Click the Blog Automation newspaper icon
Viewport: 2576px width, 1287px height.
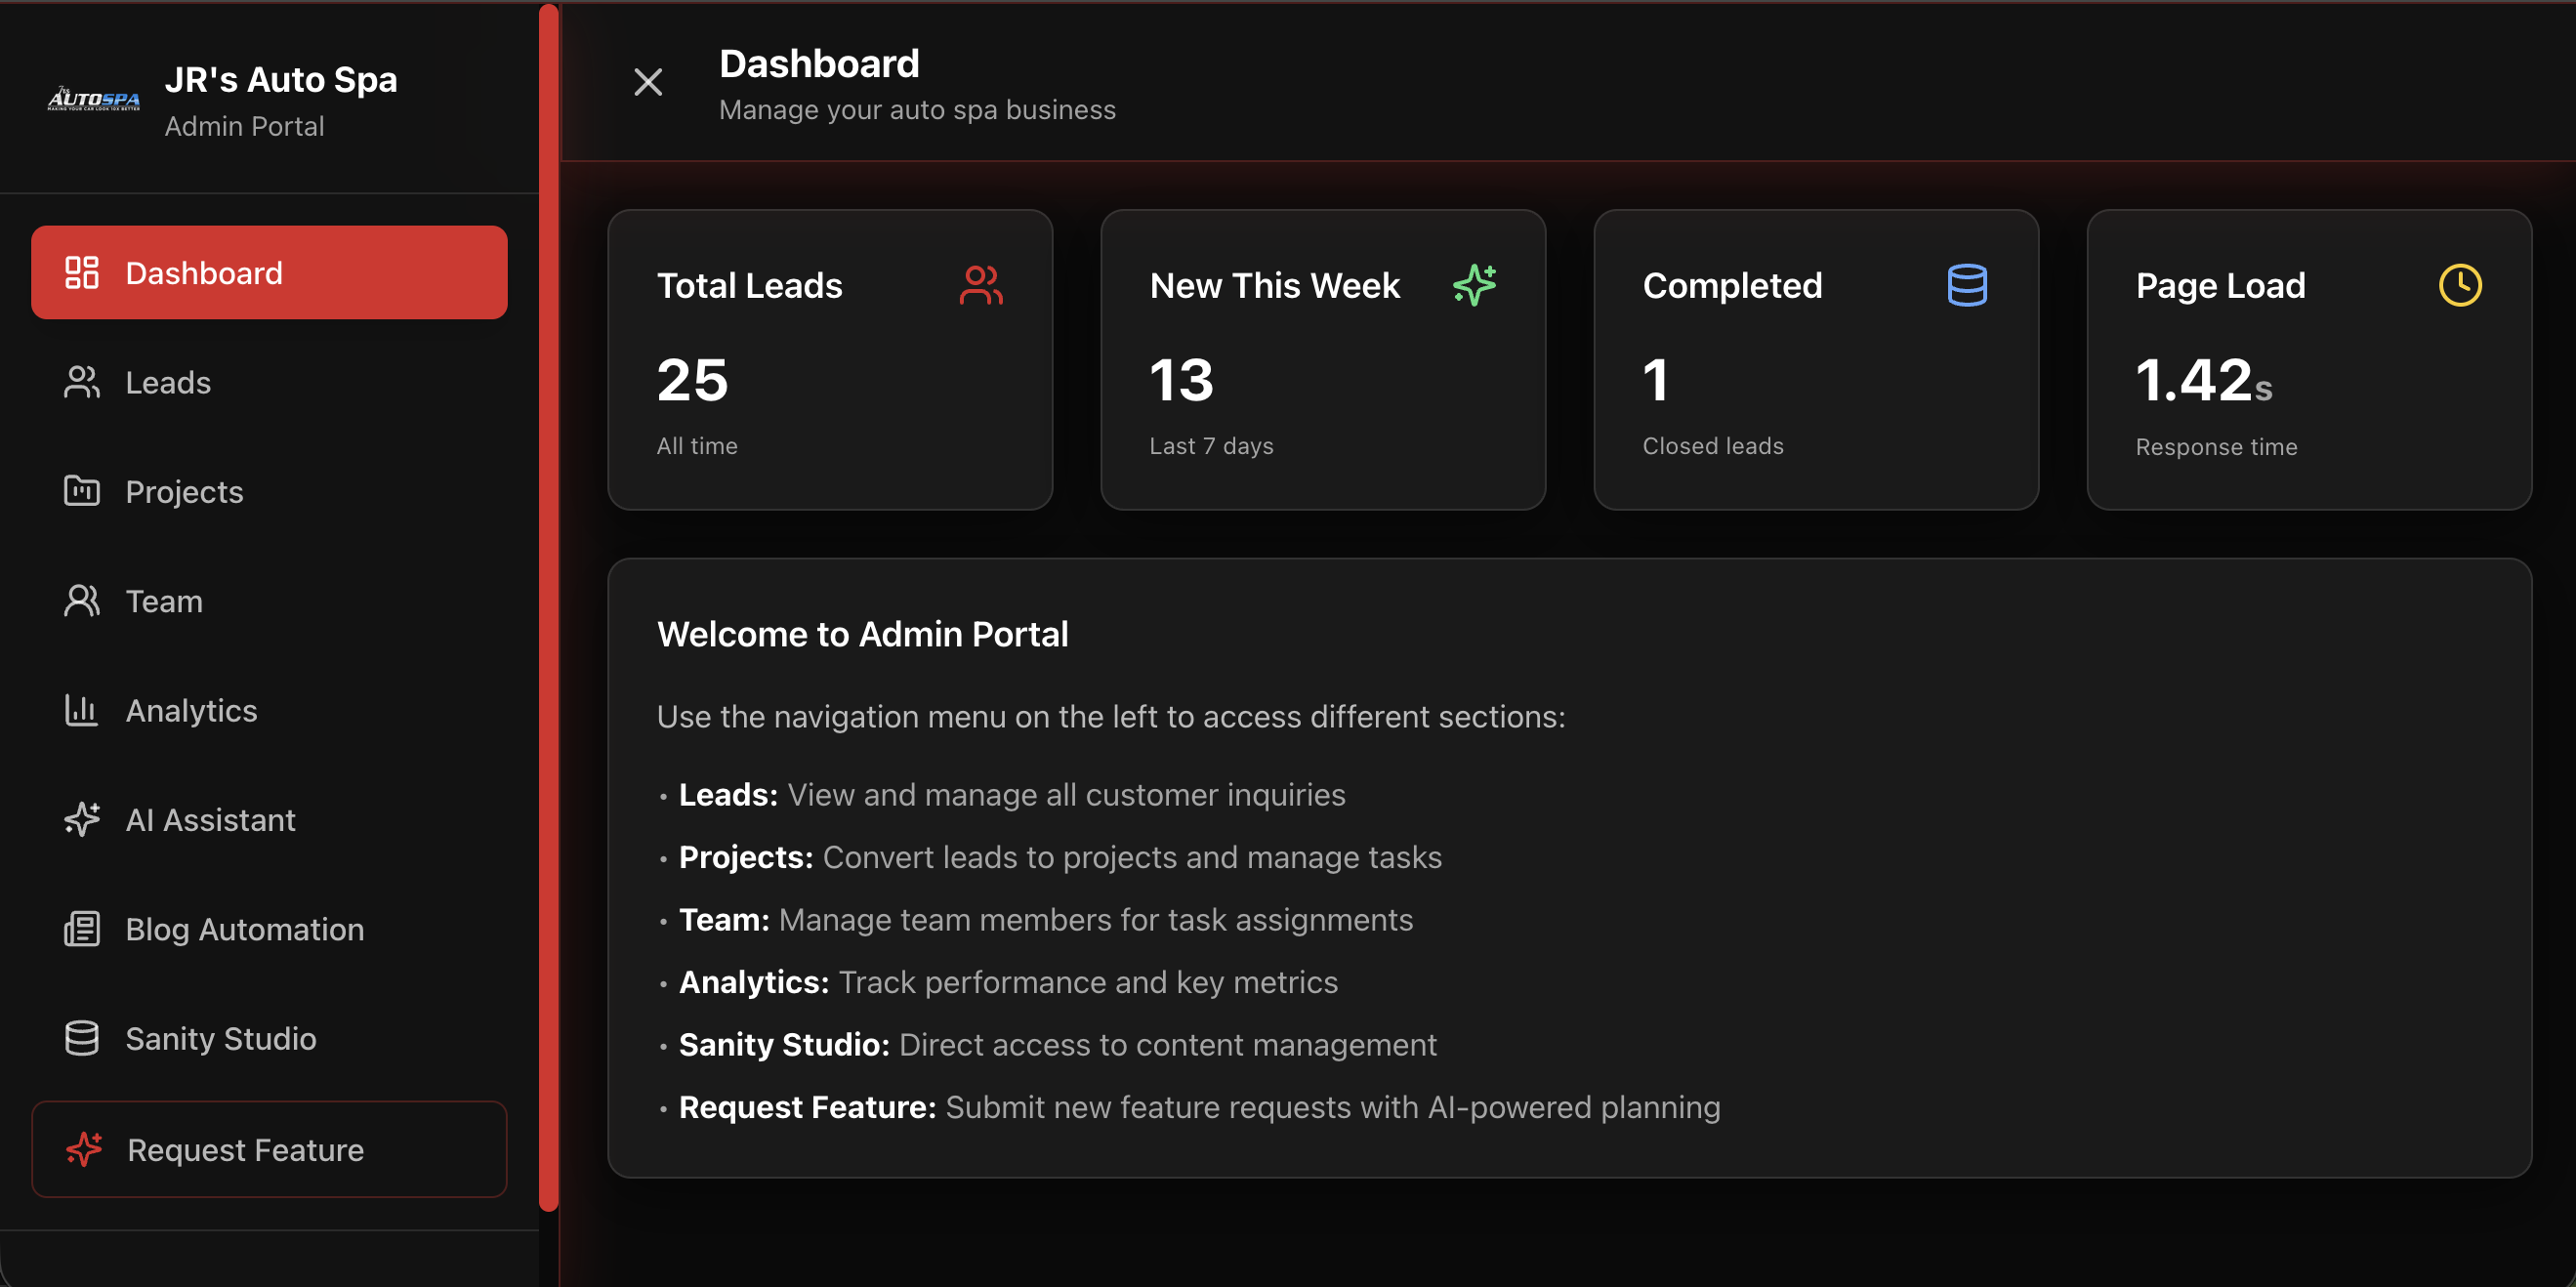81,929
